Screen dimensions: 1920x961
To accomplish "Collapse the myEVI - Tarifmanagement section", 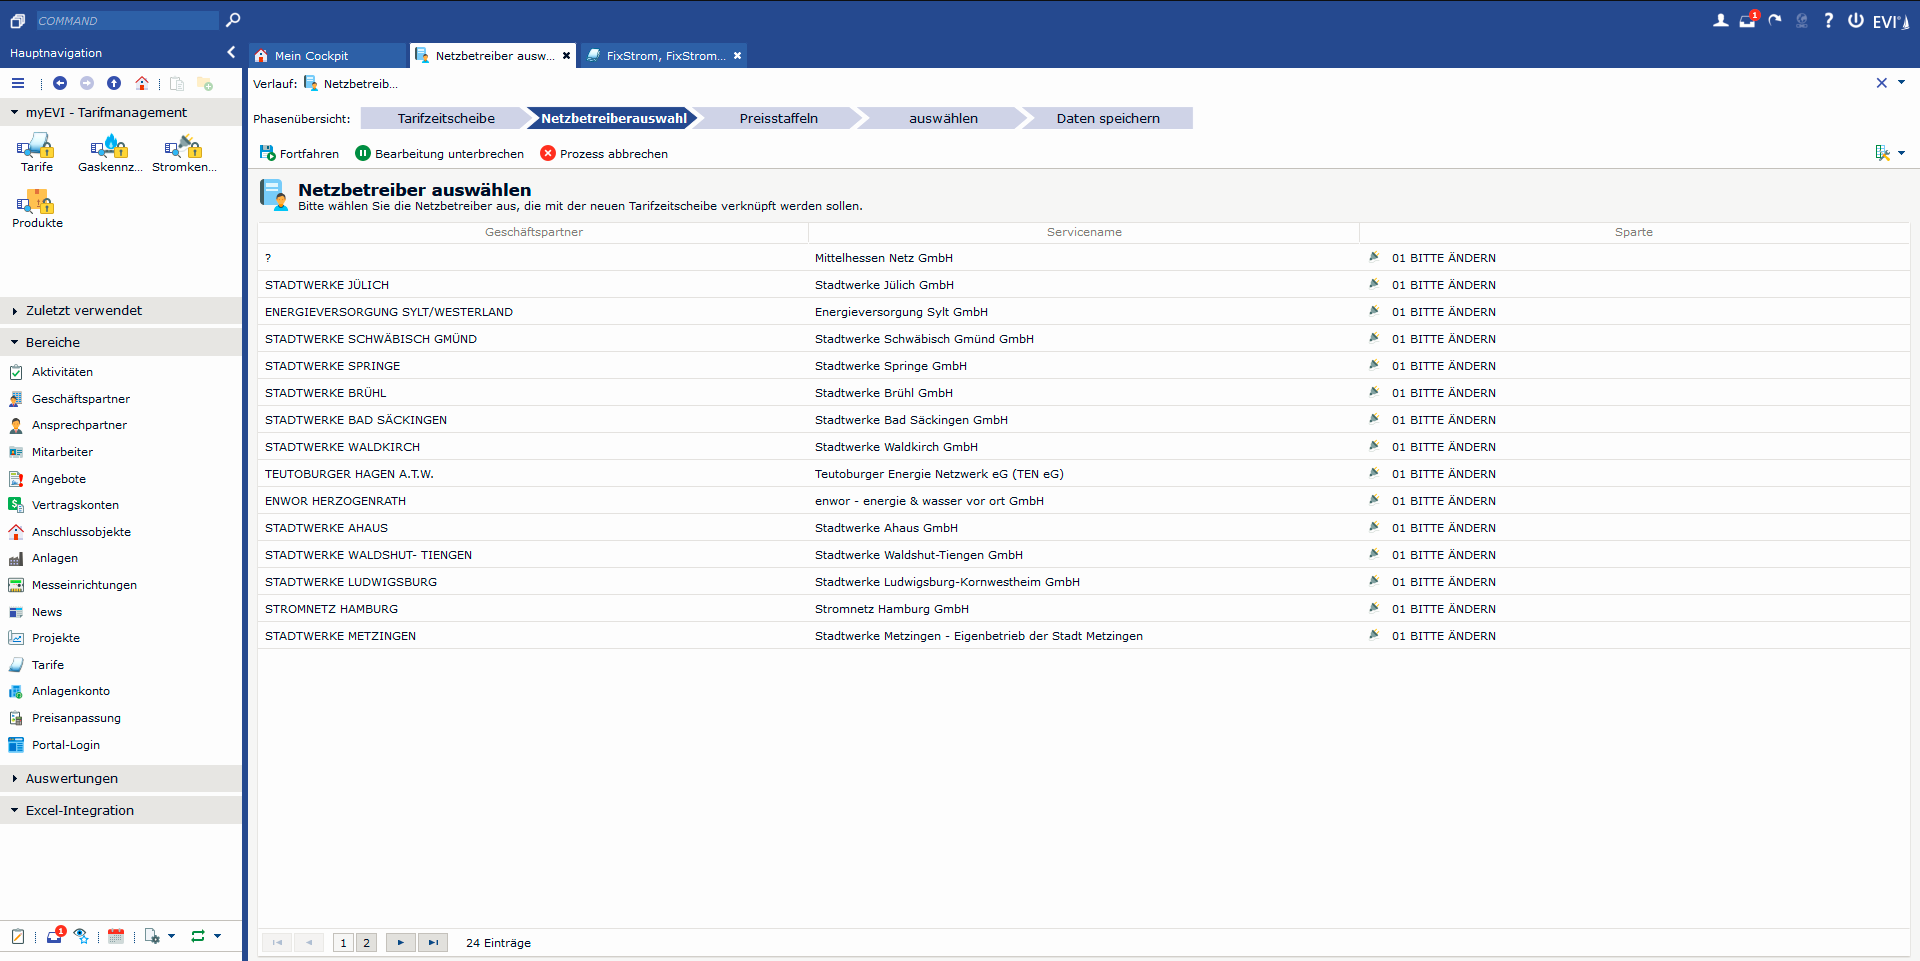I will coord(15,113).
